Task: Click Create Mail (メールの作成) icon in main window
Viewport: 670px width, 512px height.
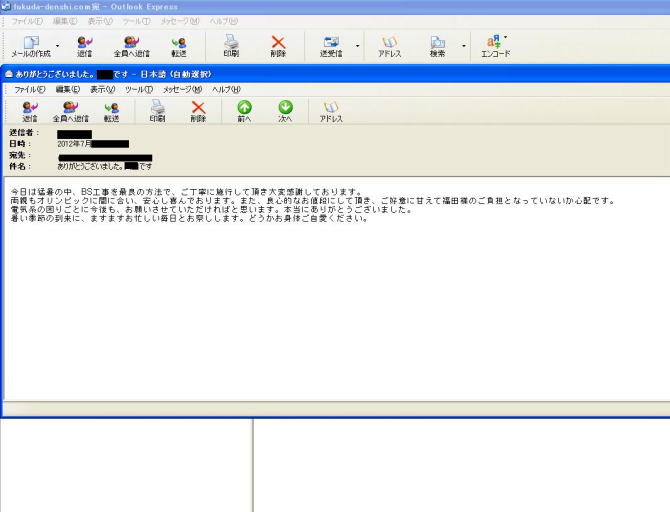Action: tap(31, 46)
